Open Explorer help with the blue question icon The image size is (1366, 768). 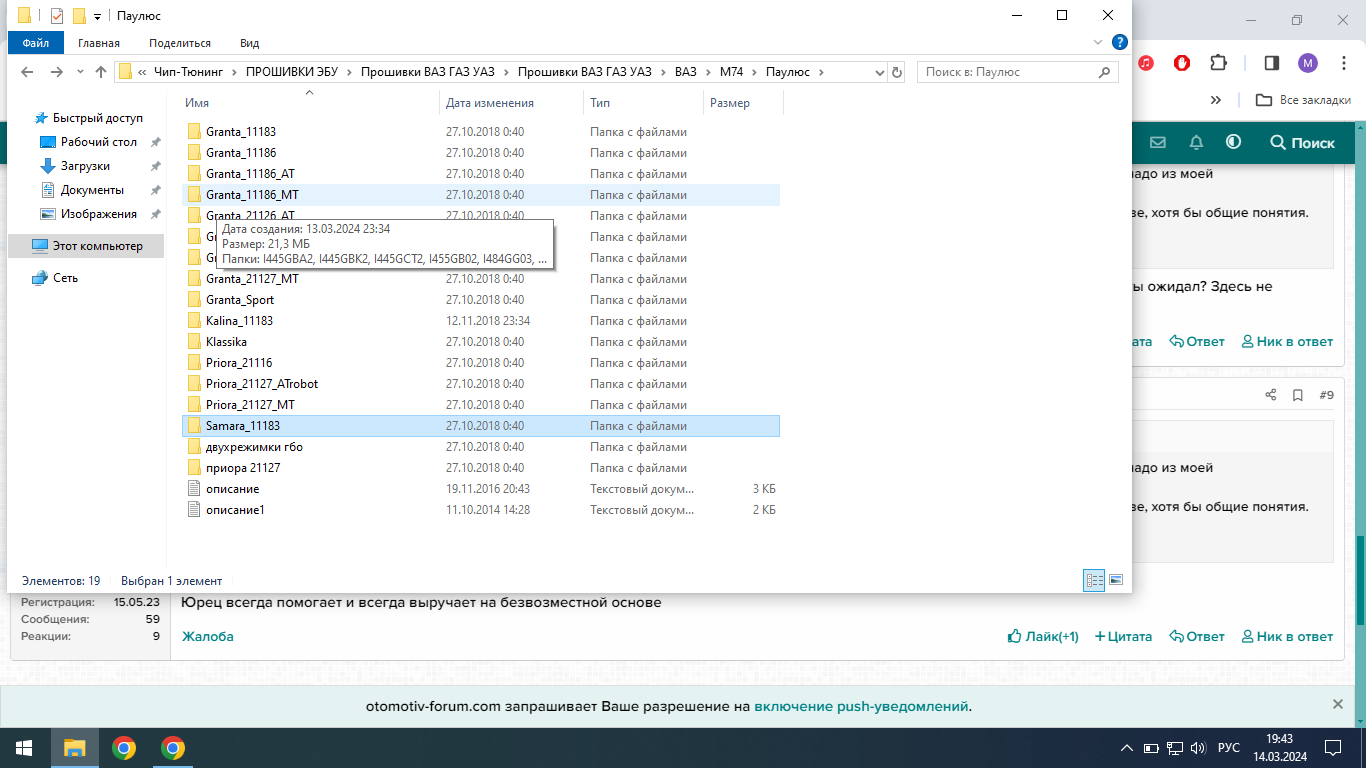tap(1120, 43)
